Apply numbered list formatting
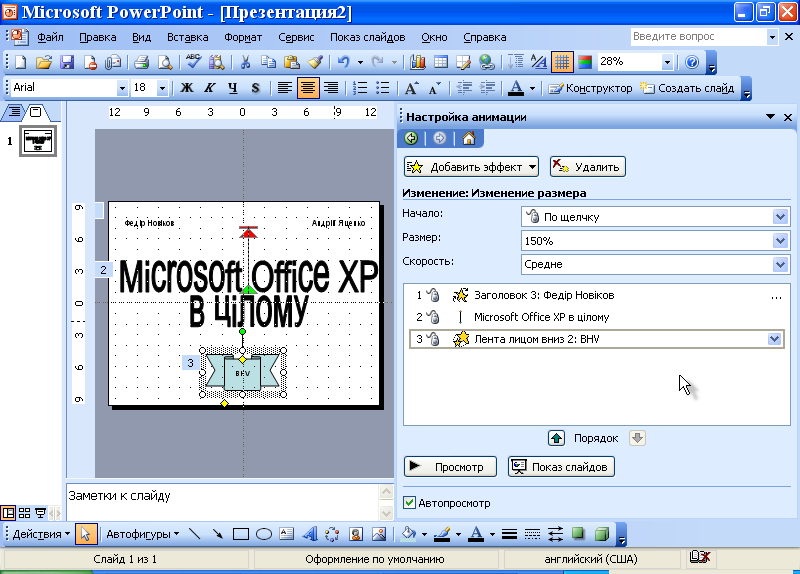This screenshot has width=800, height=574. click(360, 88)
